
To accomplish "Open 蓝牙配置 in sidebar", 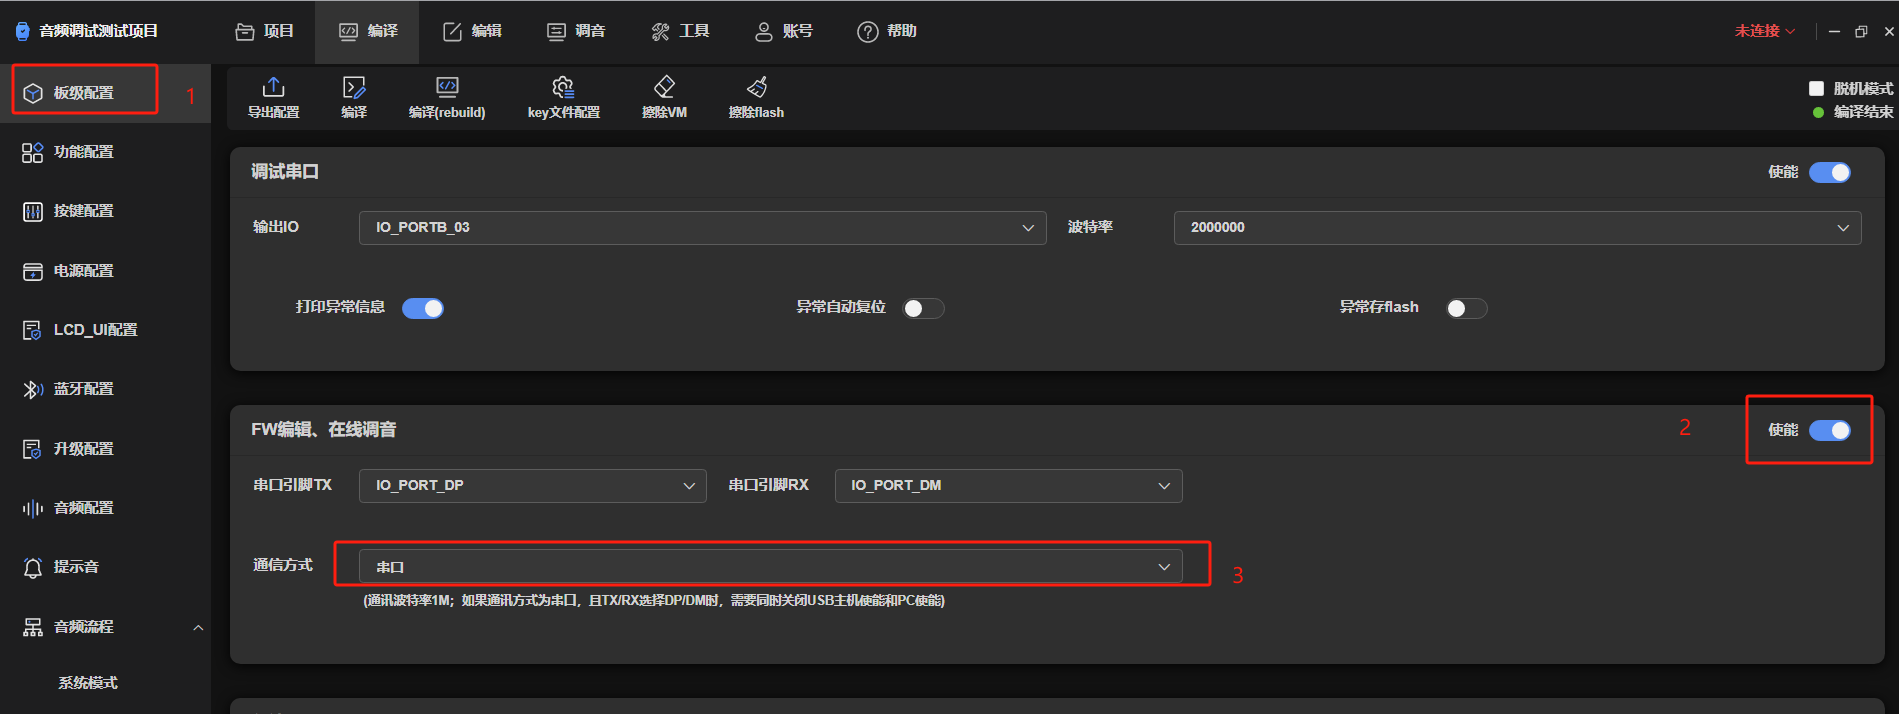I will point(105,389).
